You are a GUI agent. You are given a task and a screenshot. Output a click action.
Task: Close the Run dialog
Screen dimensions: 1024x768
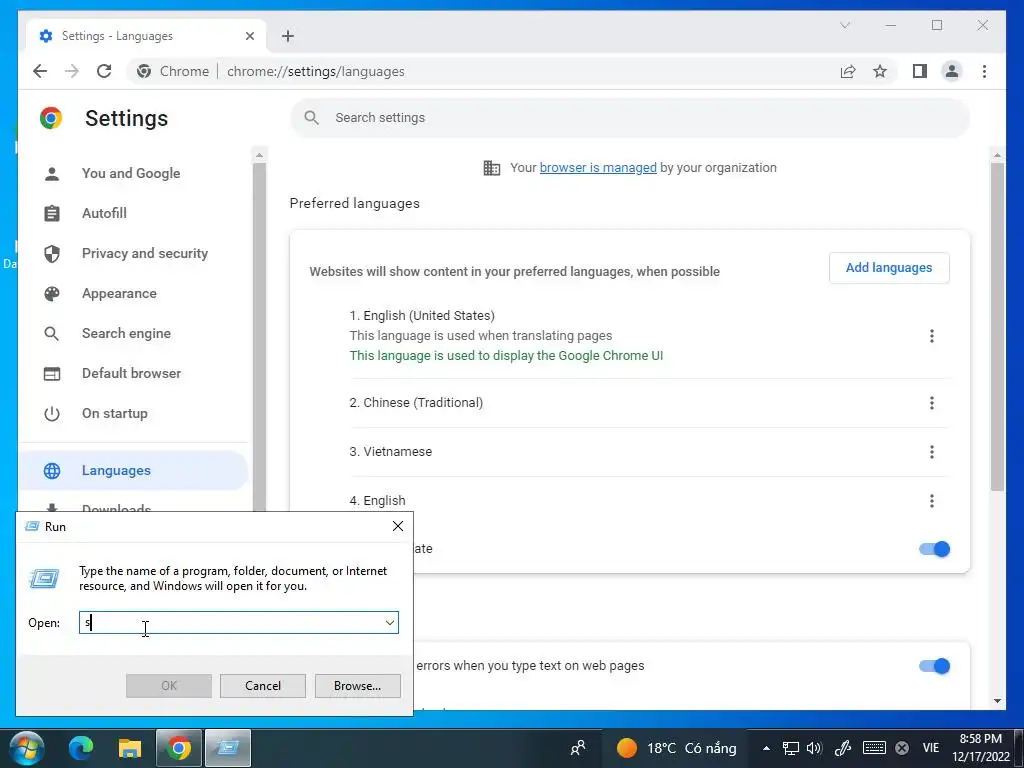(398, 526)
